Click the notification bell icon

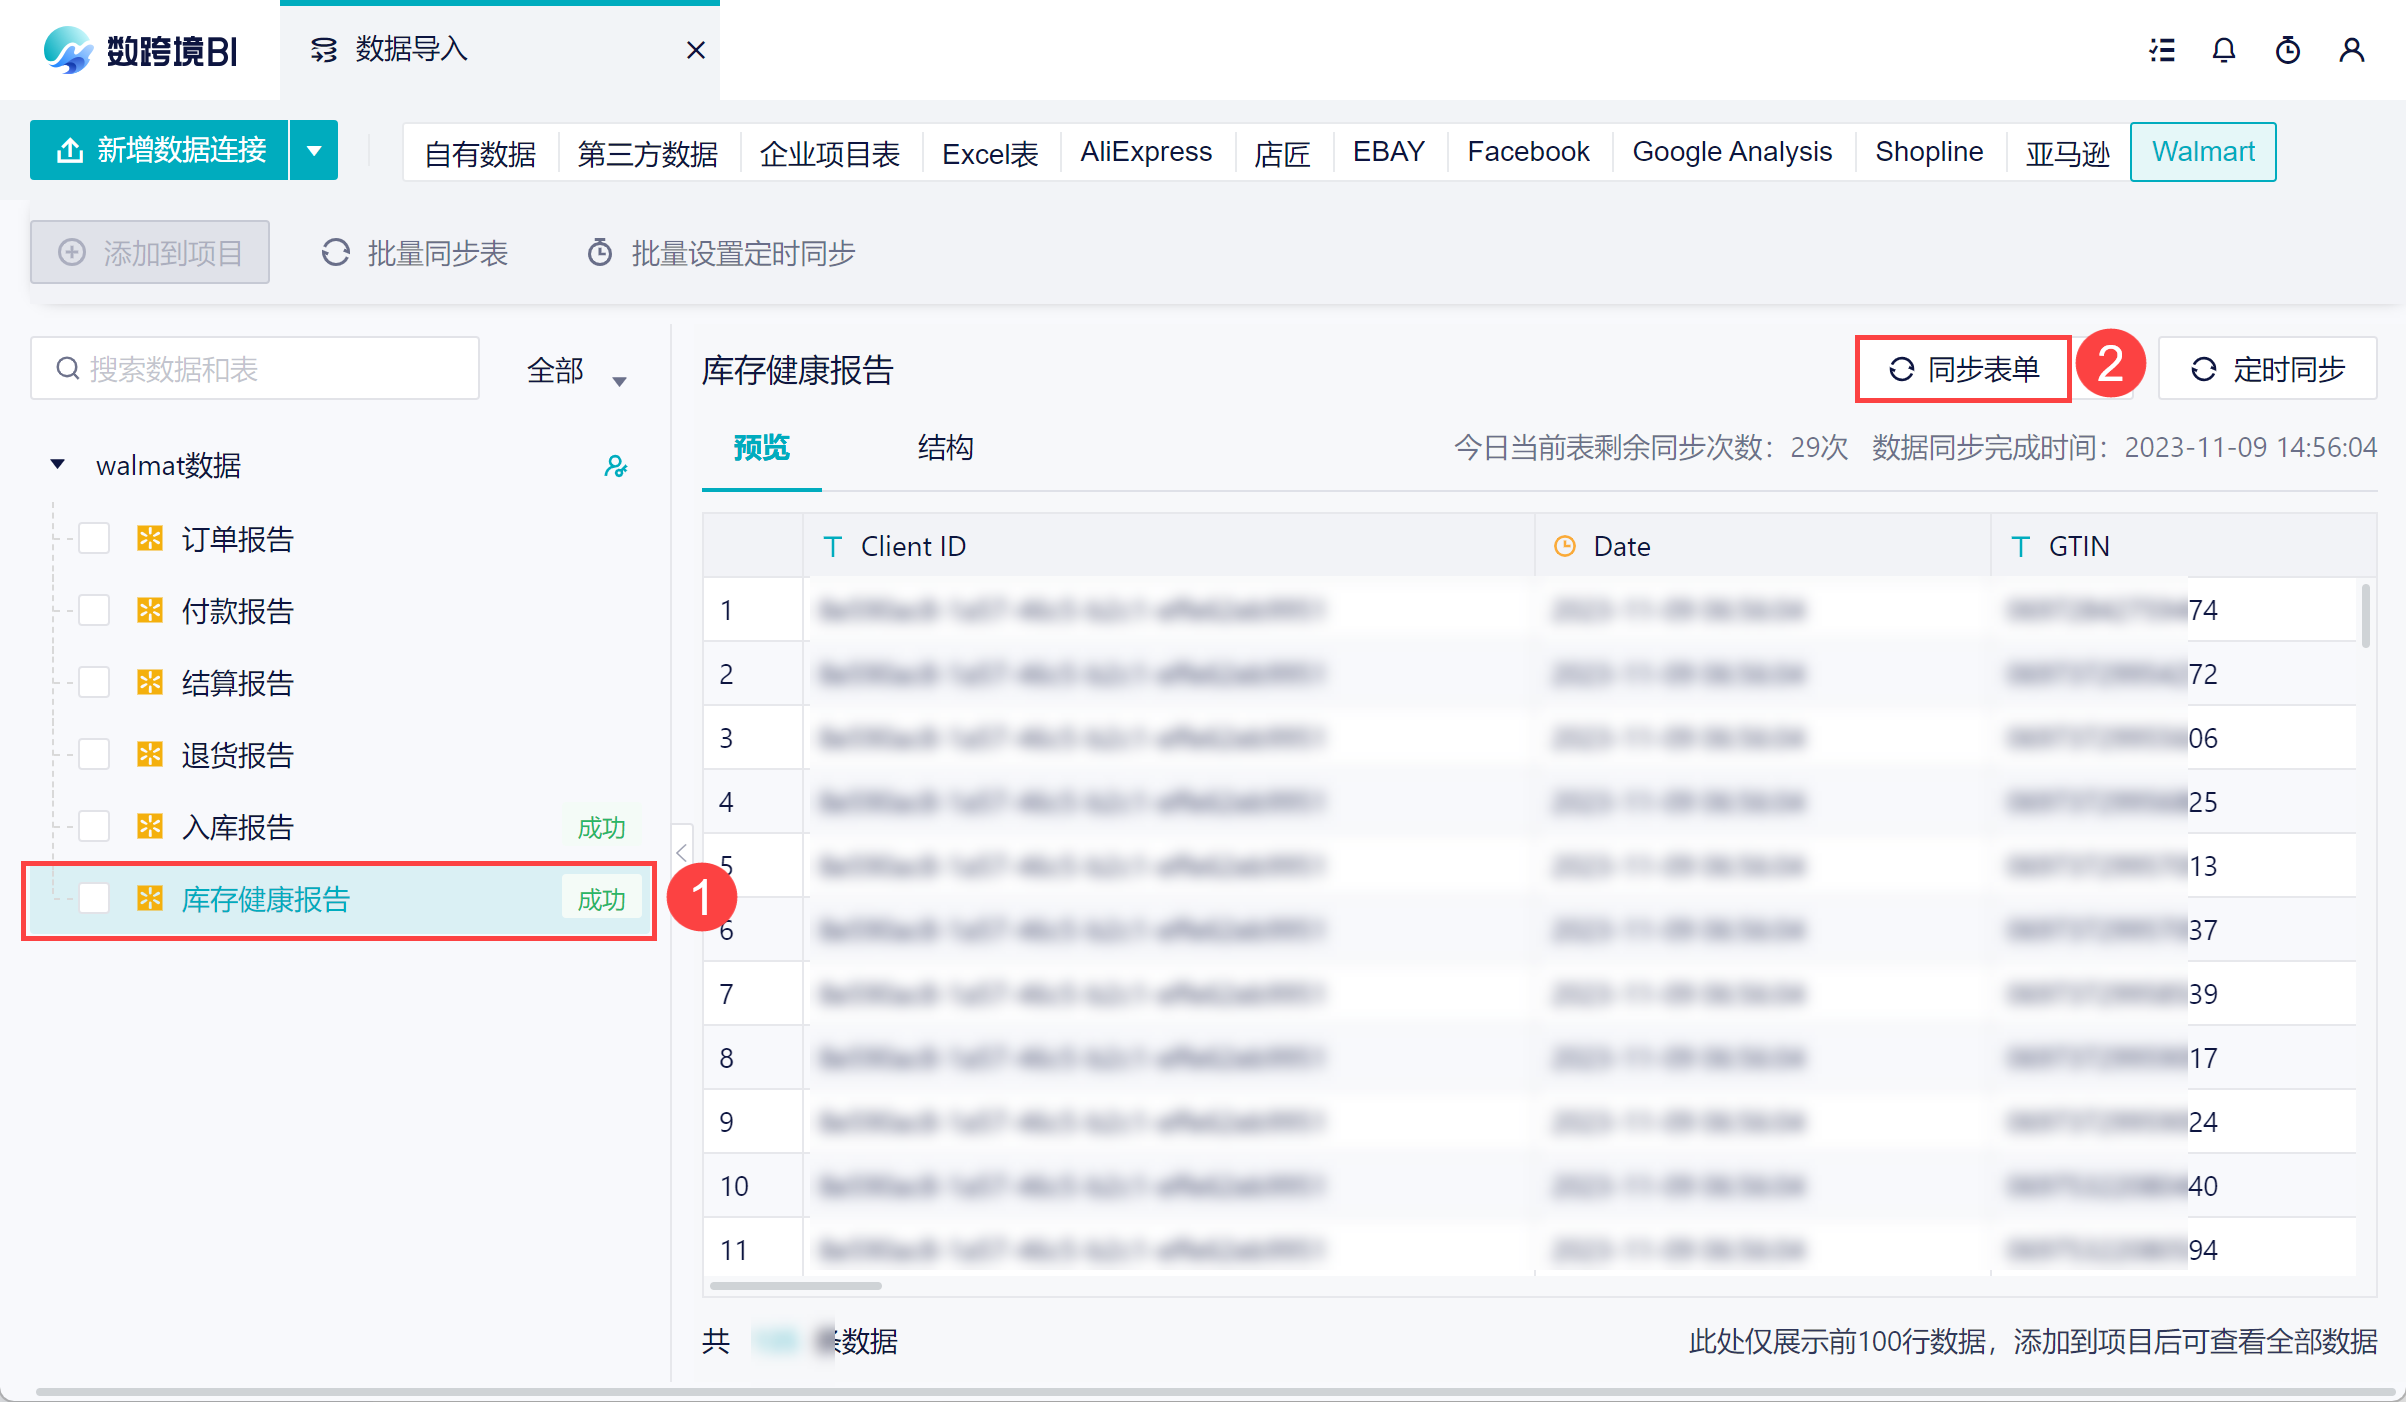(x=2223, y=50)
